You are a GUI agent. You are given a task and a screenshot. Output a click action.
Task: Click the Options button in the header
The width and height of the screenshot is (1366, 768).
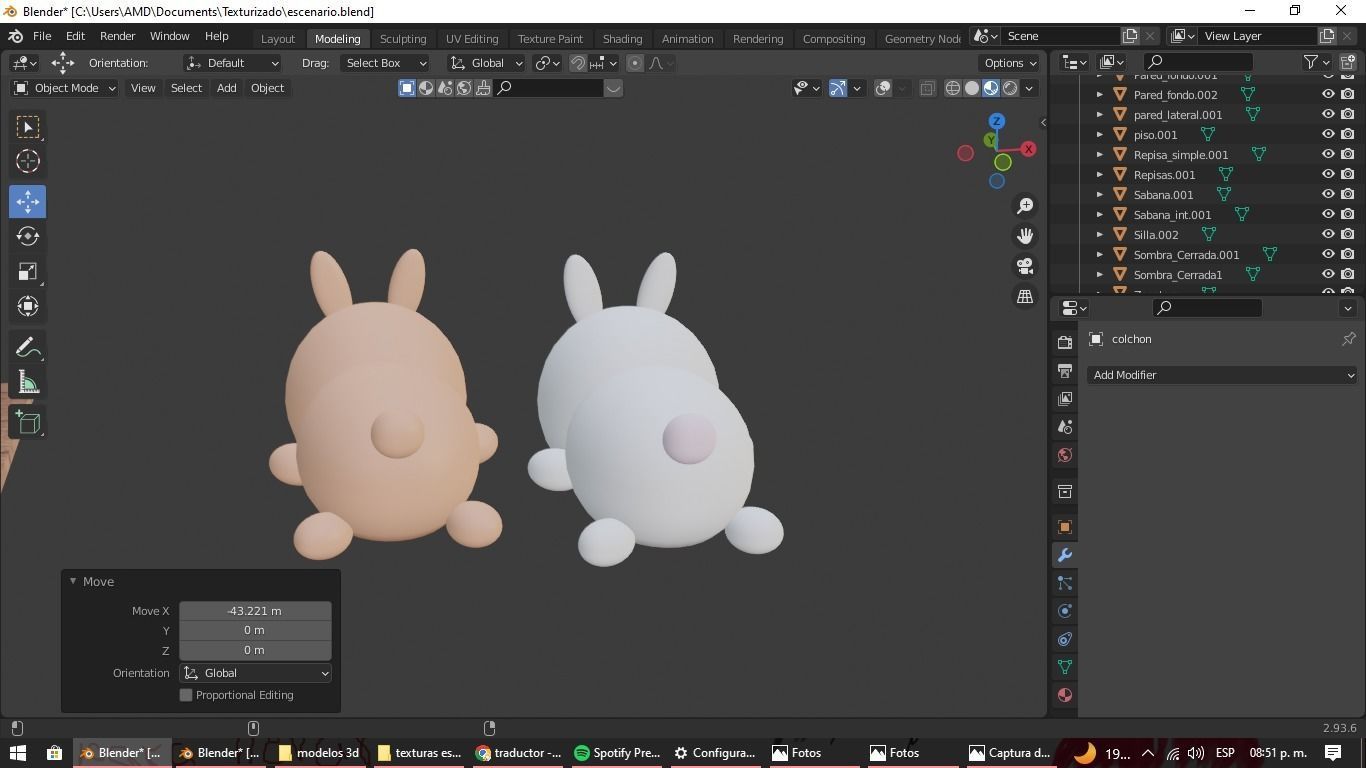click(1008, 62)
